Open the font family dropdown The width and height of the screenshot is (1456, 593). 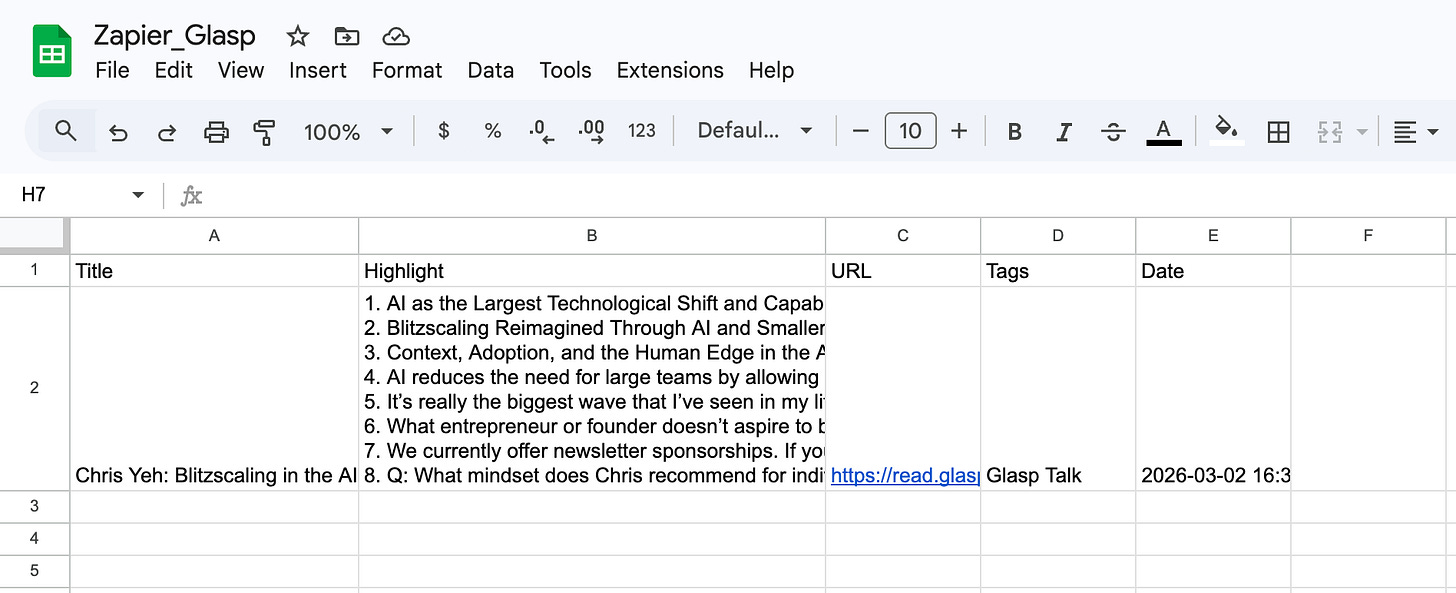[x=755, y=131]
